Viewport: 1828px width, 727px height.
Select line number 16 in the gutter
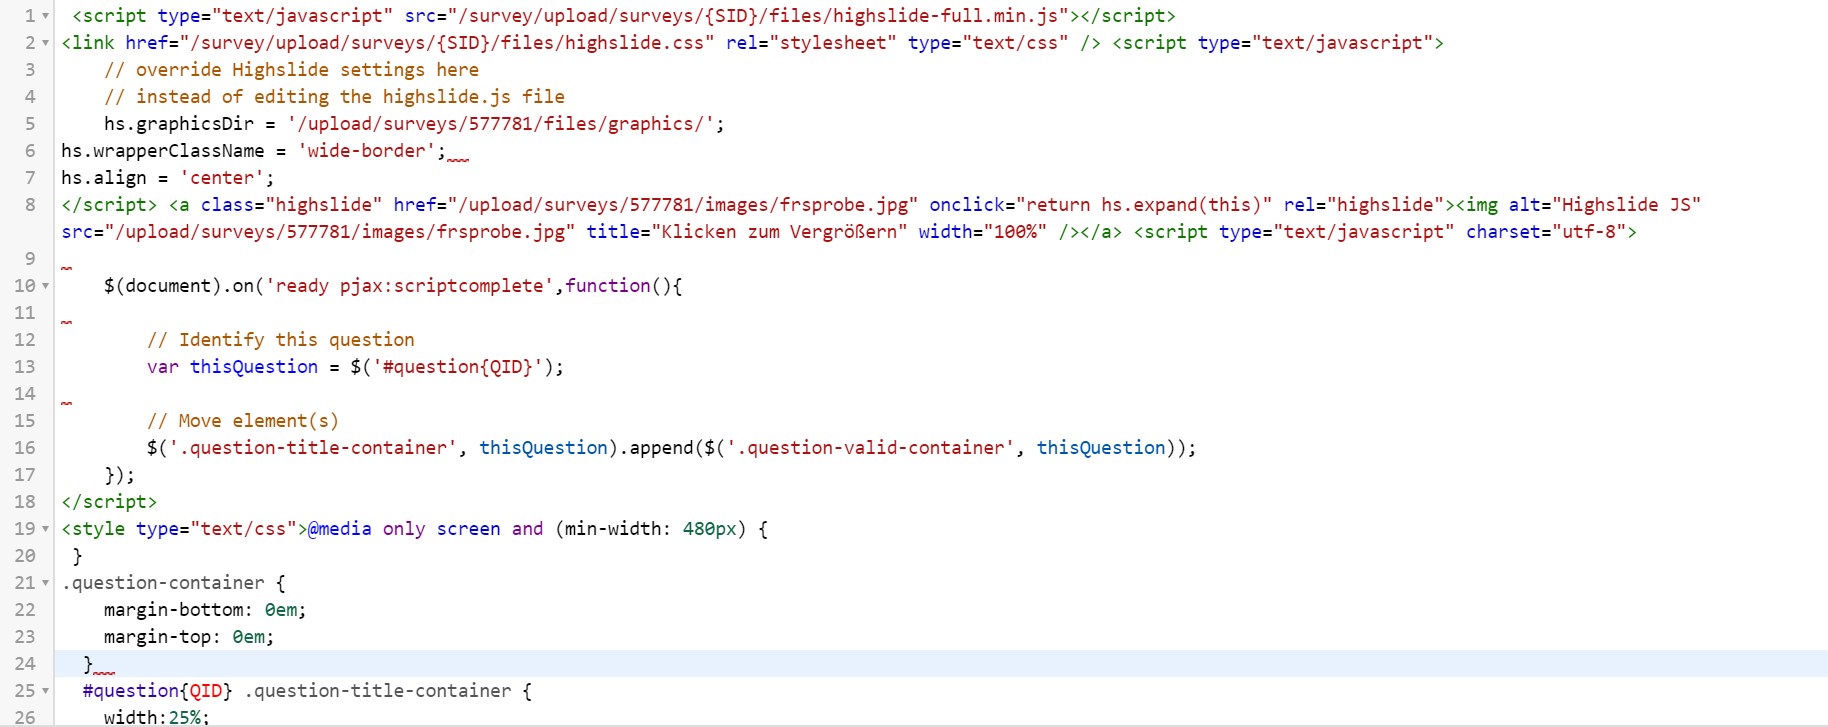coord(25,448)
